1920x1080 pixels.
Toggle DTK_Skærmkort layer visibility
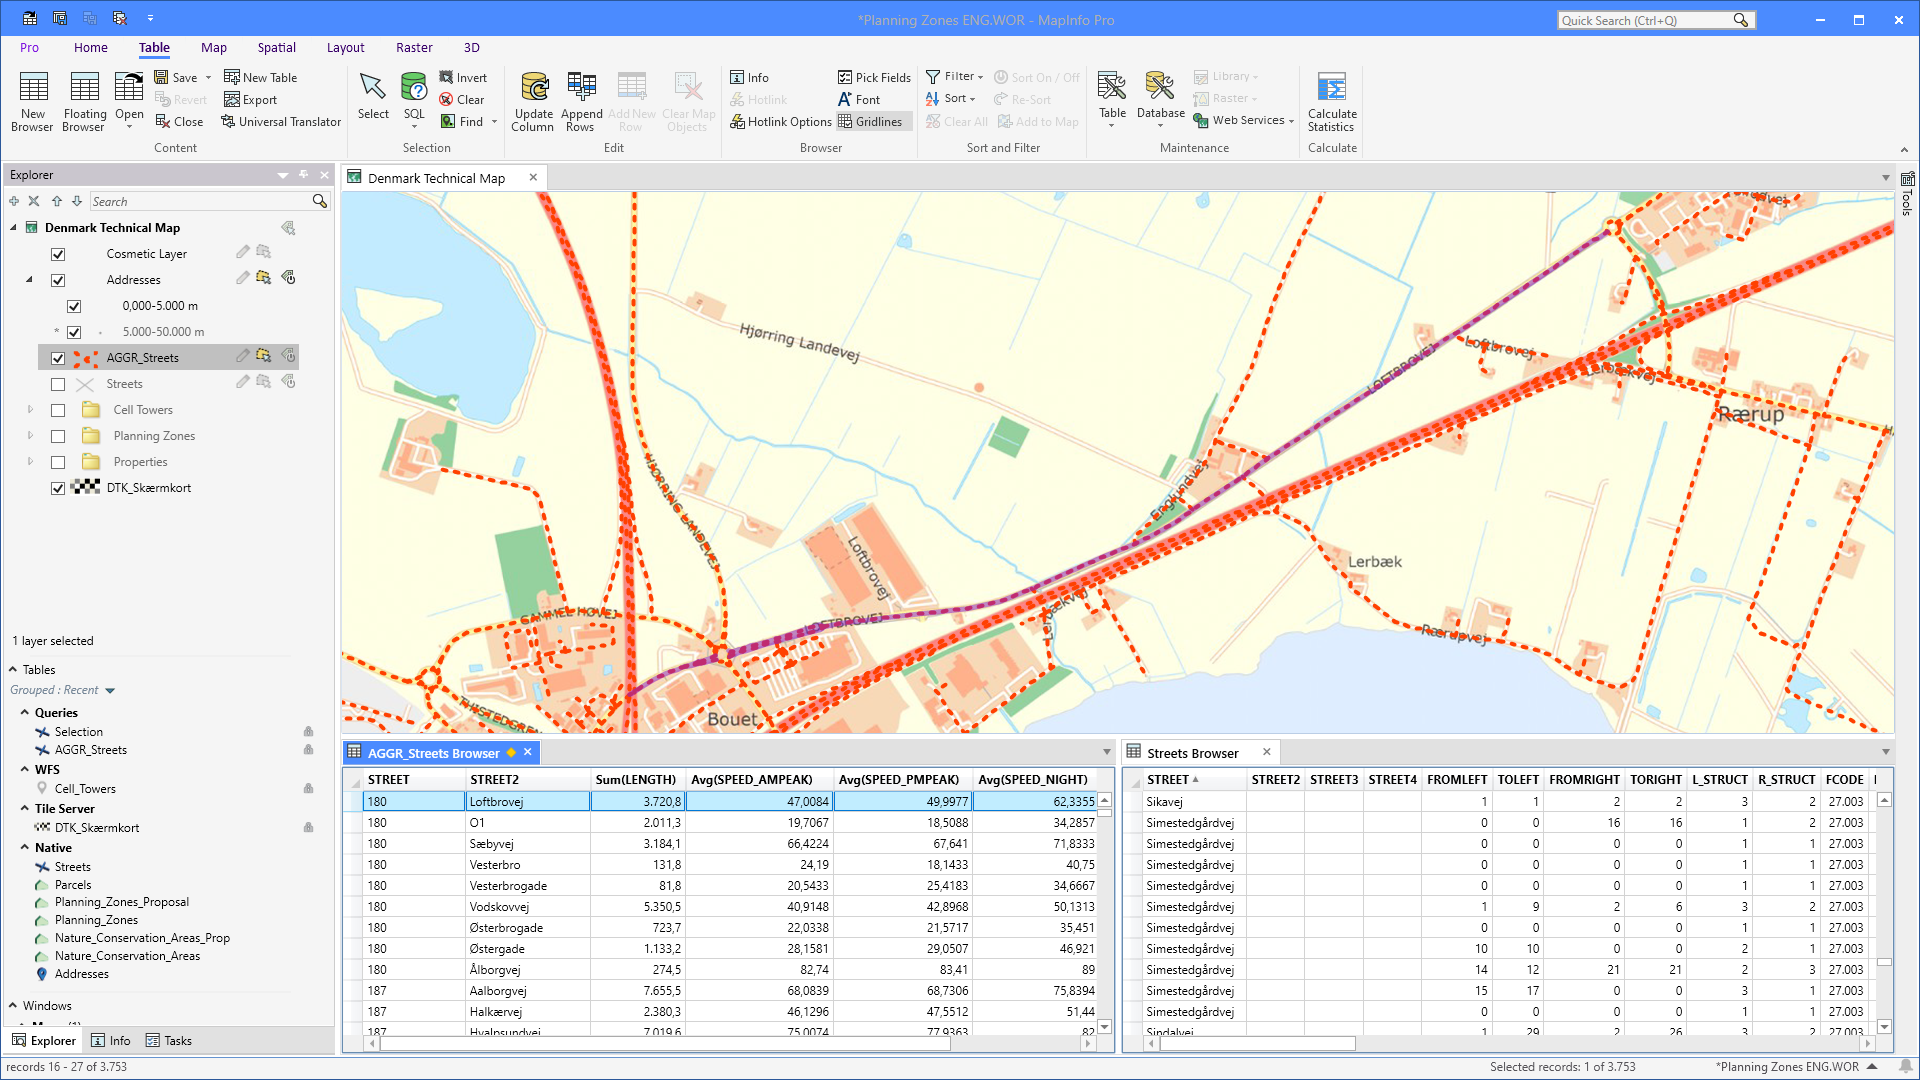(x=58, y=488)
